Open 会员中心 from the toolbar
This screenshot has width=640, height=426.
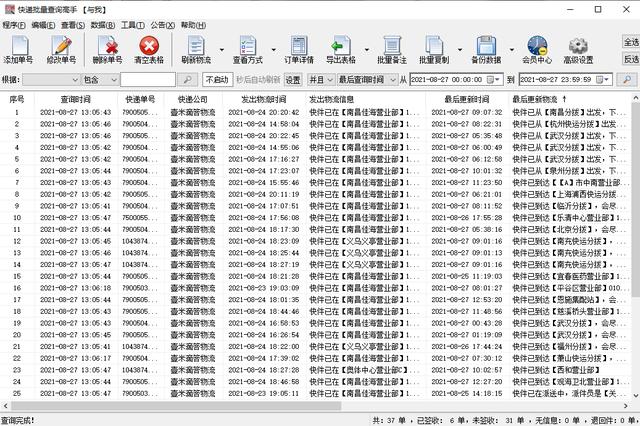pos(536,47)
